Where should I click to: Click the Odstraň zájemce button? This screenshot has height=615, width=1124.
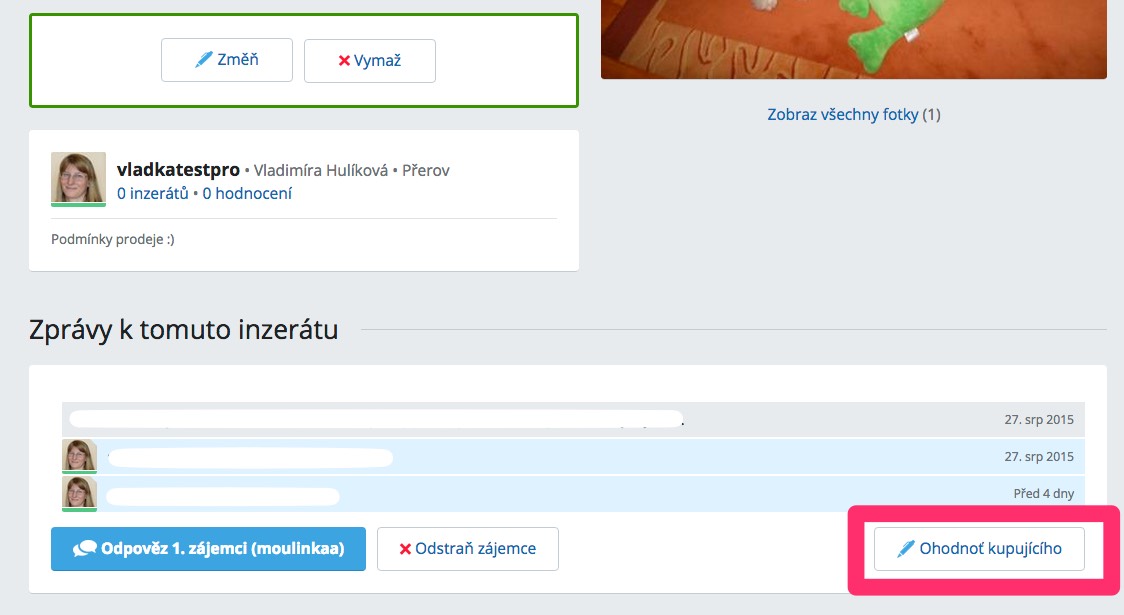pos(467,549)
